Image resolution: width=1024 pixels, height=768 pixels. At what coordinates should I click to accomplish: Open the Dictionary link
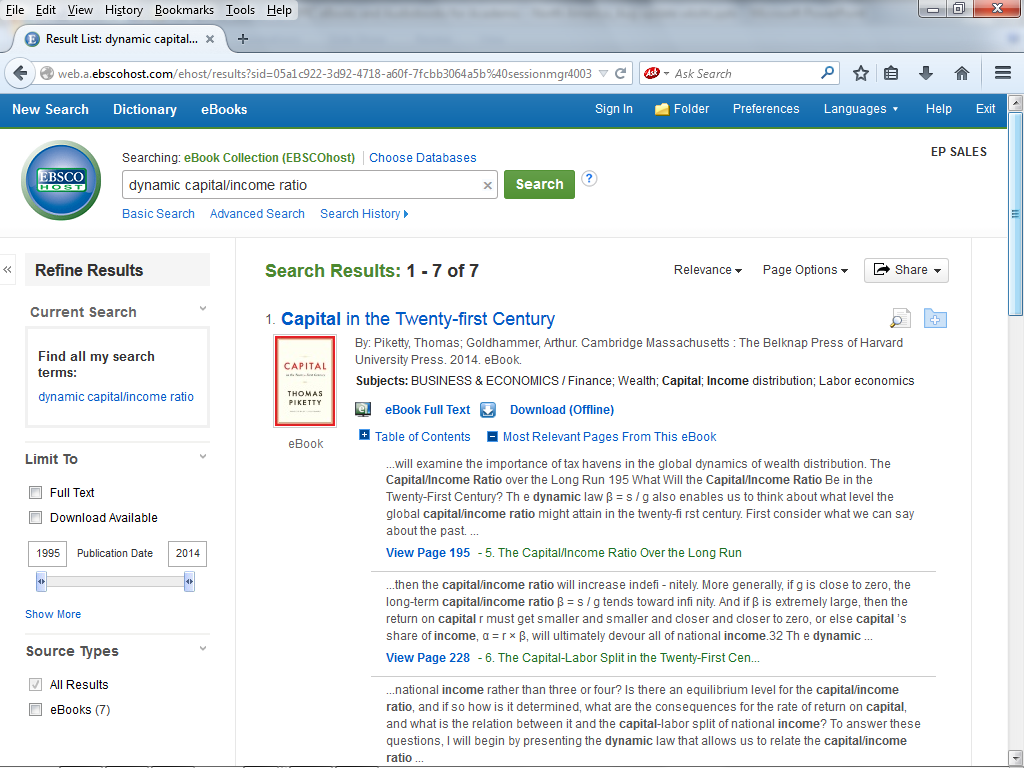pyautogui.click(x=145, y=109)
